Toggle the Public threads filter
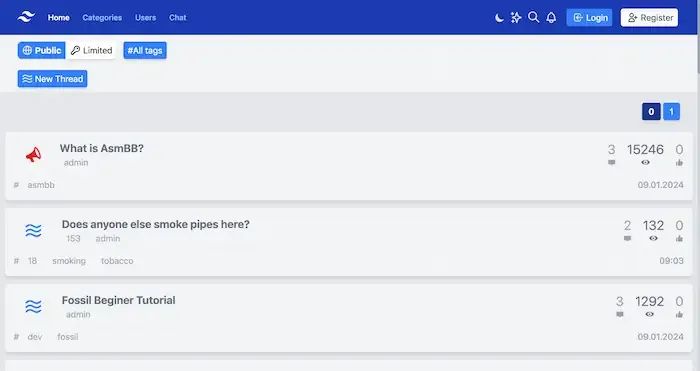The width and height of the screenshot is (700, 371). (42, 50)
